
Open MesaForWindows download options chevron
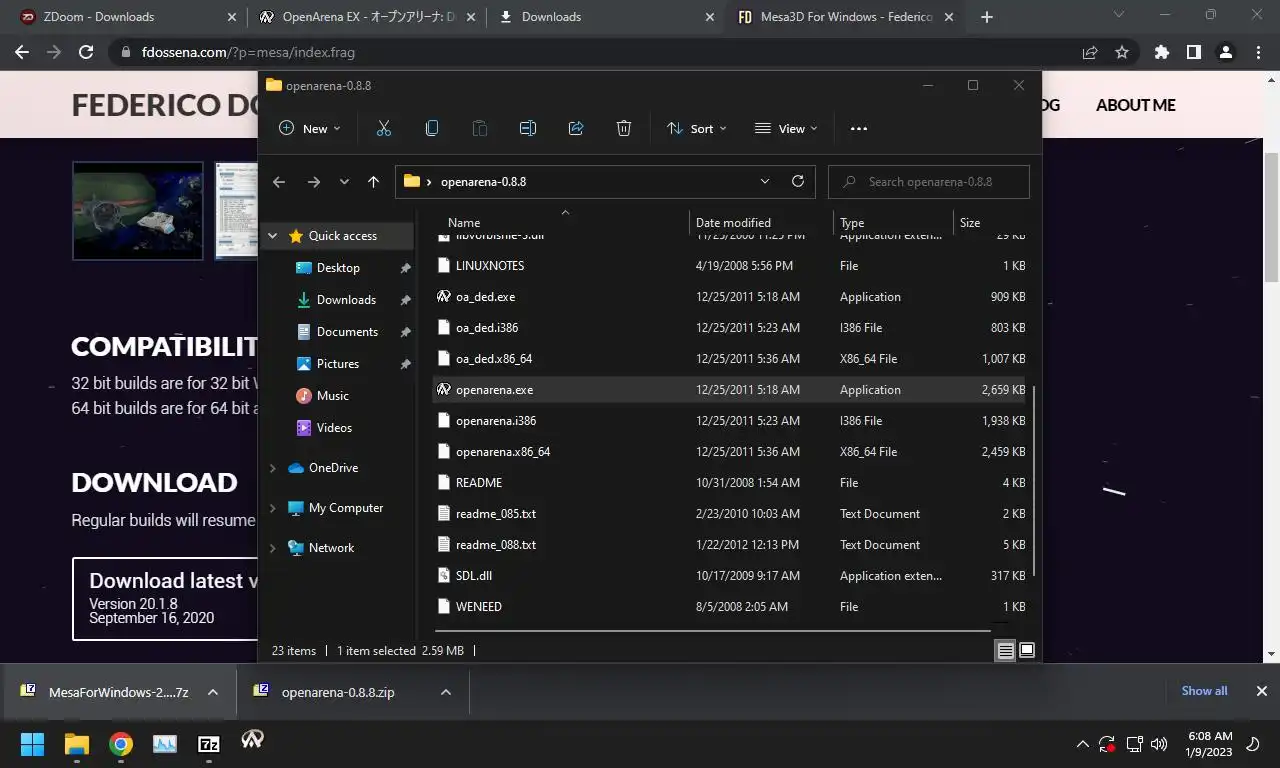point(213,692)
